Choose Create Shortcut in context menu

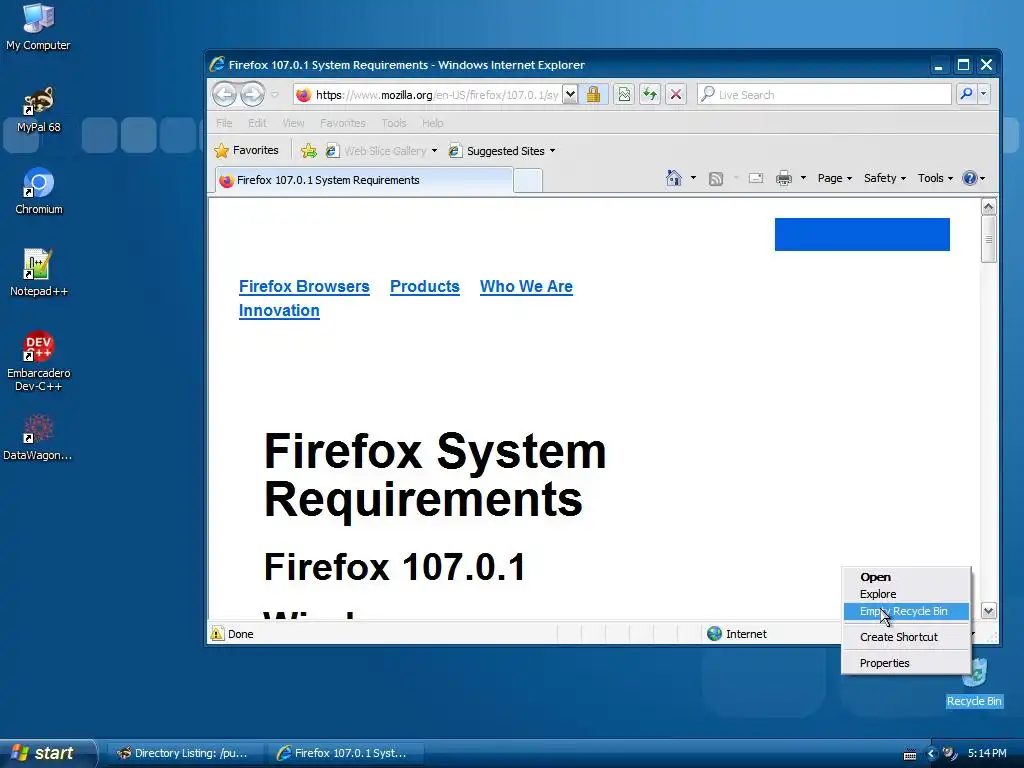(906, 637)
